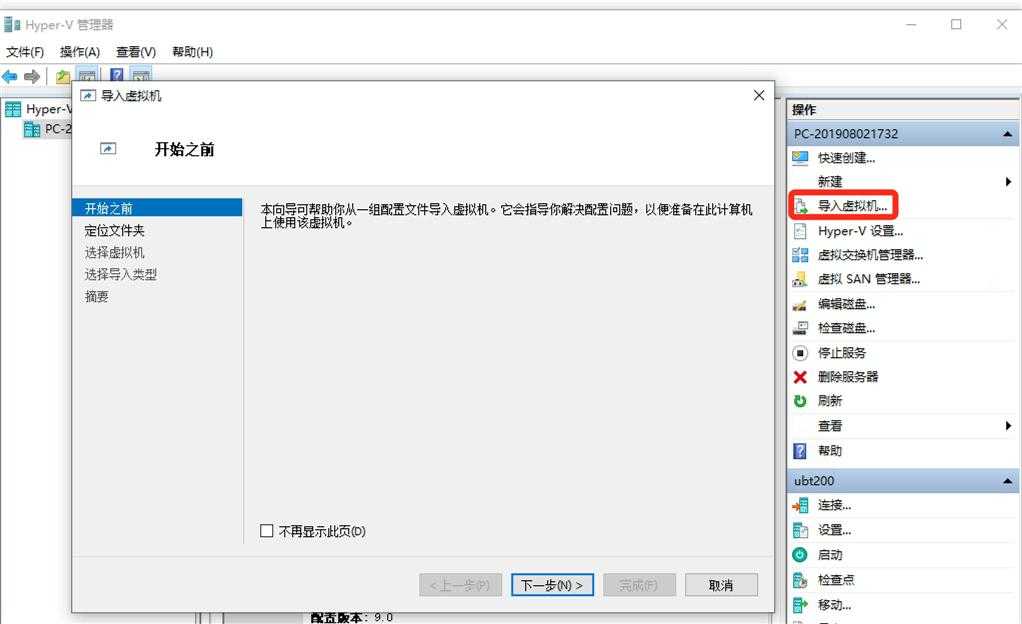
Task: Click the Edit Disk icon
Action: pyautogui.click(x=800, y=304)
